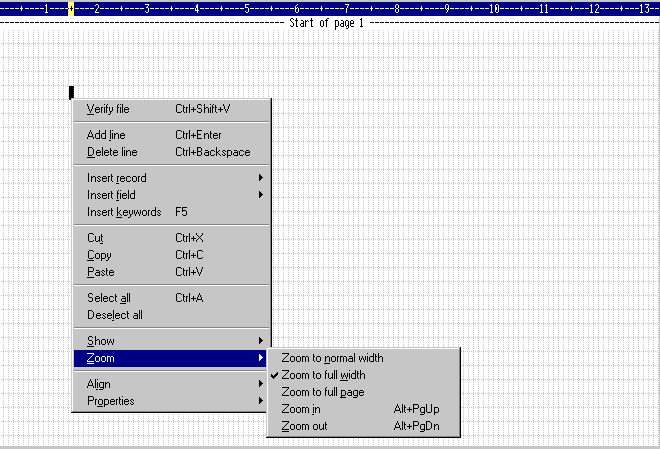This screenshot has width=660, height=449.
Task: Click Zoom in submenu entry
Action: (x=301, y=409)
